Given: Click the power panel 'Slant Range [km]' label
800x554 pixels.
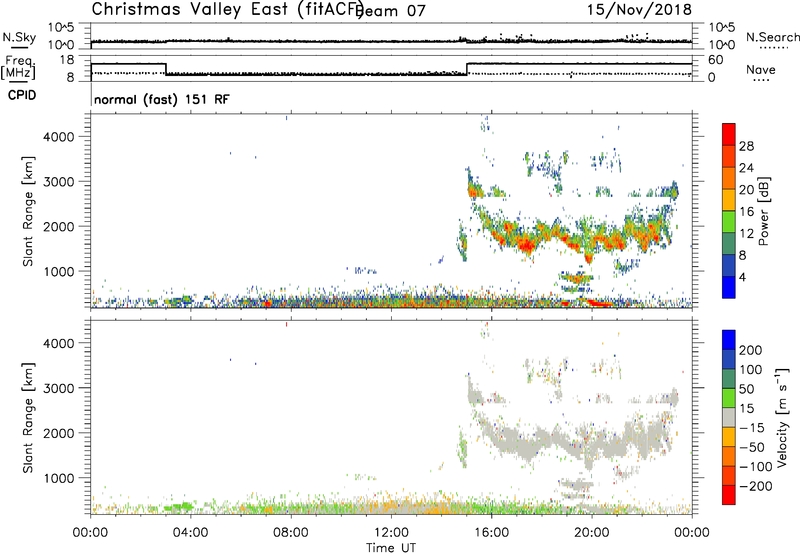Looking at the screenshot, I should (x=28, y=211).
